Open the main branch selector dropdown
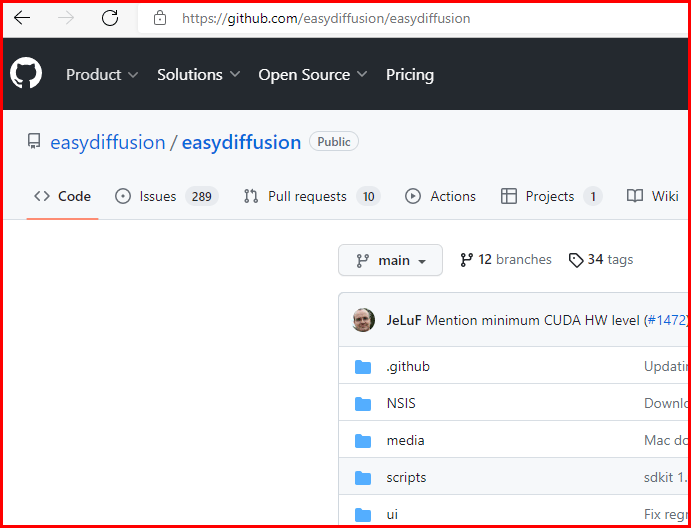The image size is (691, 528). [x=390, y=260]
